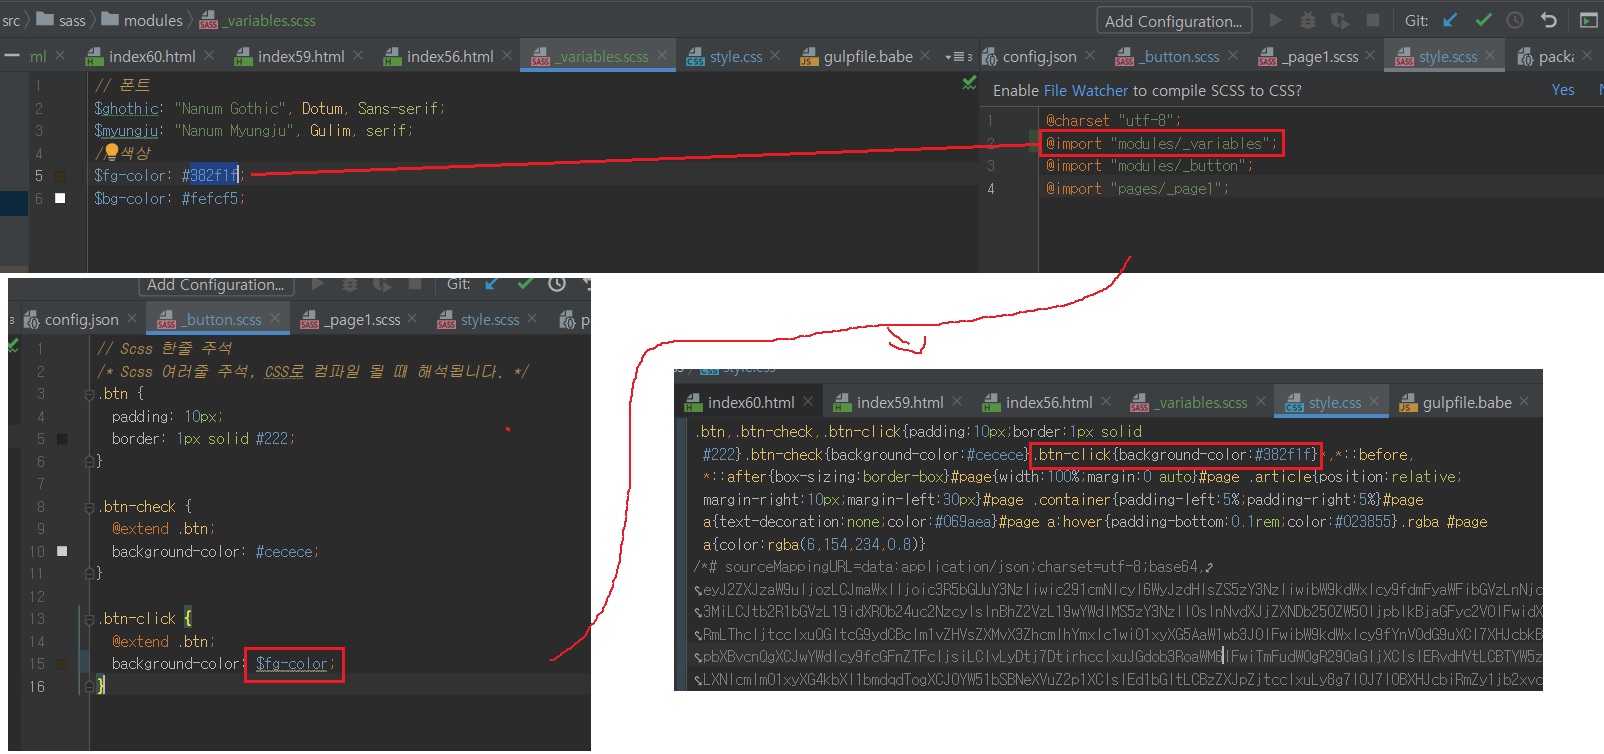Open the Add Configuration selector at top right
The height and width of the screenshot is (754, 1604).
(1173, 21)
